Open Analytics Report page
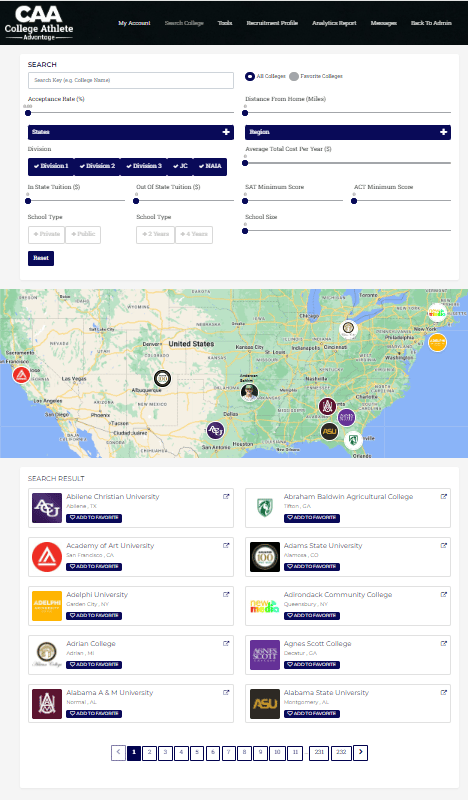The height and width of the screenshot is (800, 468). [334, 23]
